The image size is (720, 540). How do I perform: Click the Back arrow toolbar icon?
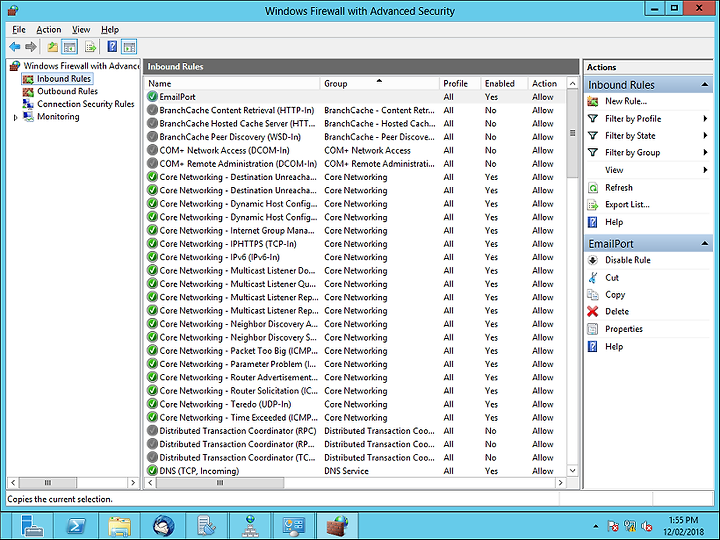15,46
